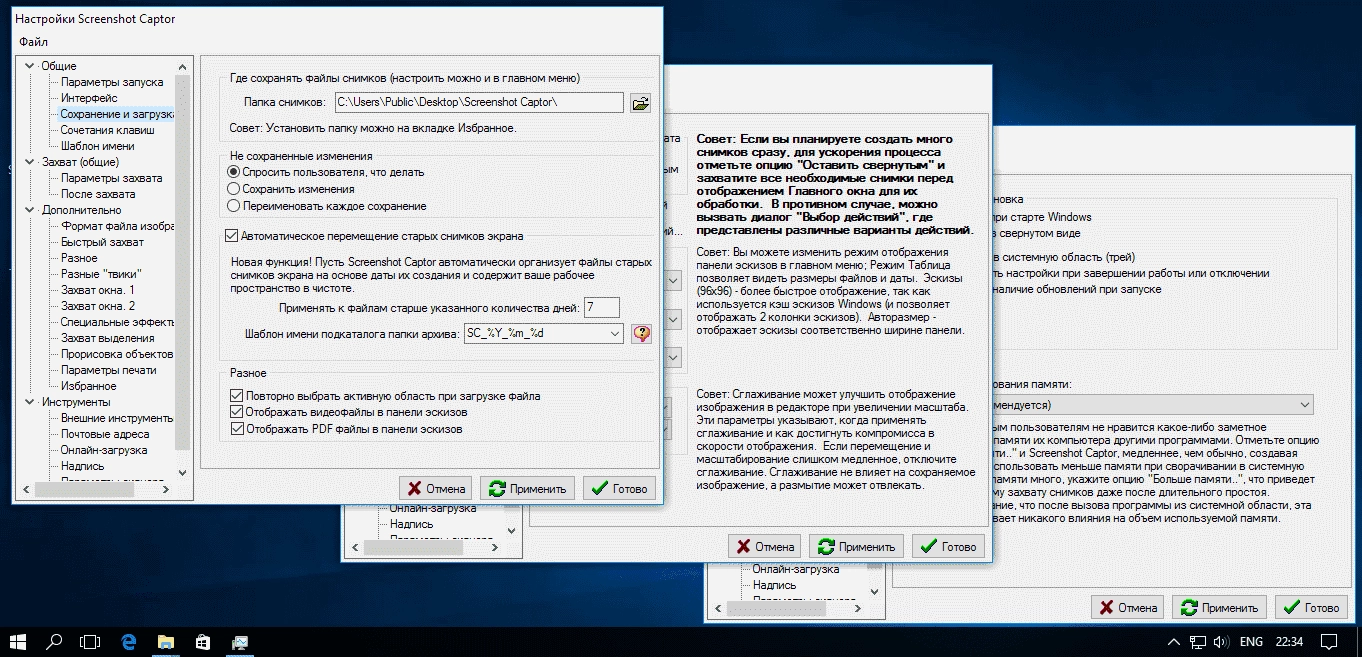Click Отмена in the front settings window
The width and height of the screenshot is (1362, 657).
tap(436, 489)
